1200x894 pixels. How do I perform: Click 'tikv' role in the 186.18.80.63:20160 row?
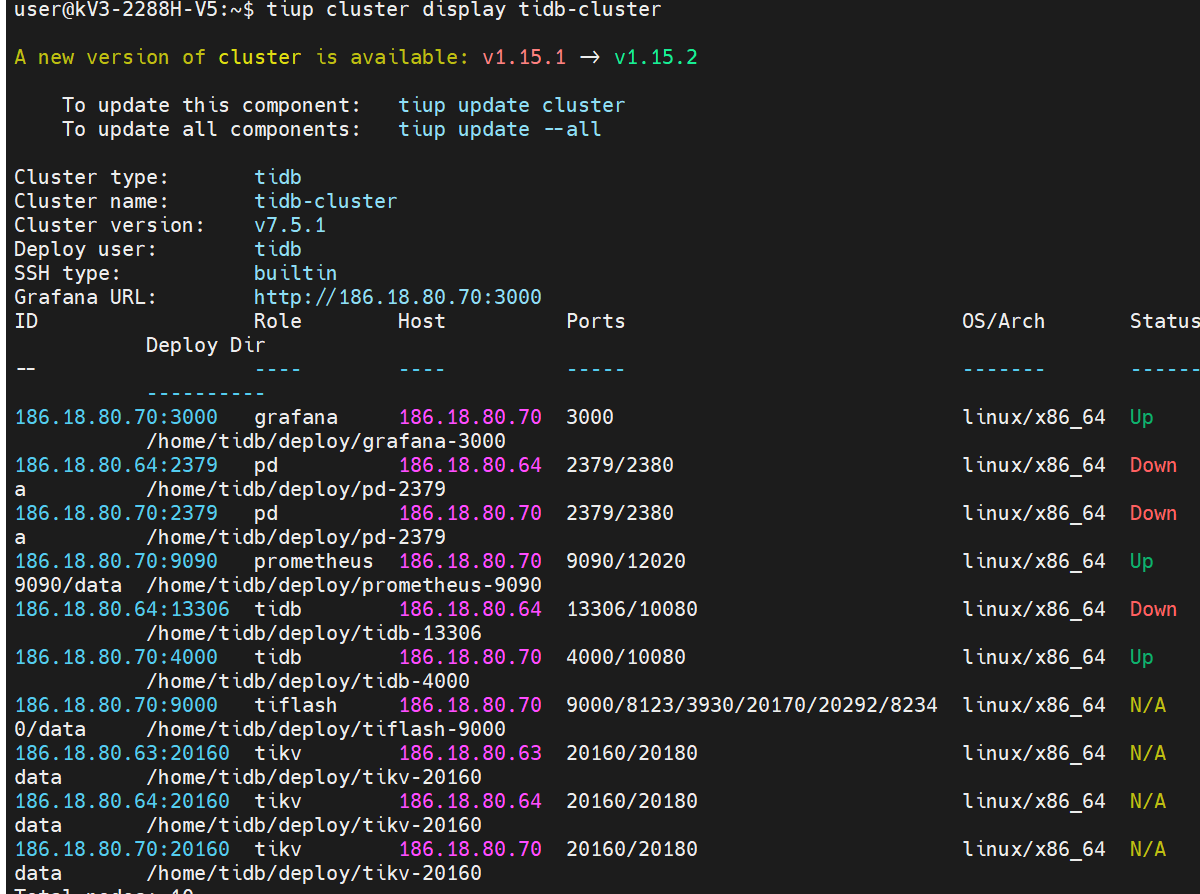pyautogui.click(x=278, y=753)
